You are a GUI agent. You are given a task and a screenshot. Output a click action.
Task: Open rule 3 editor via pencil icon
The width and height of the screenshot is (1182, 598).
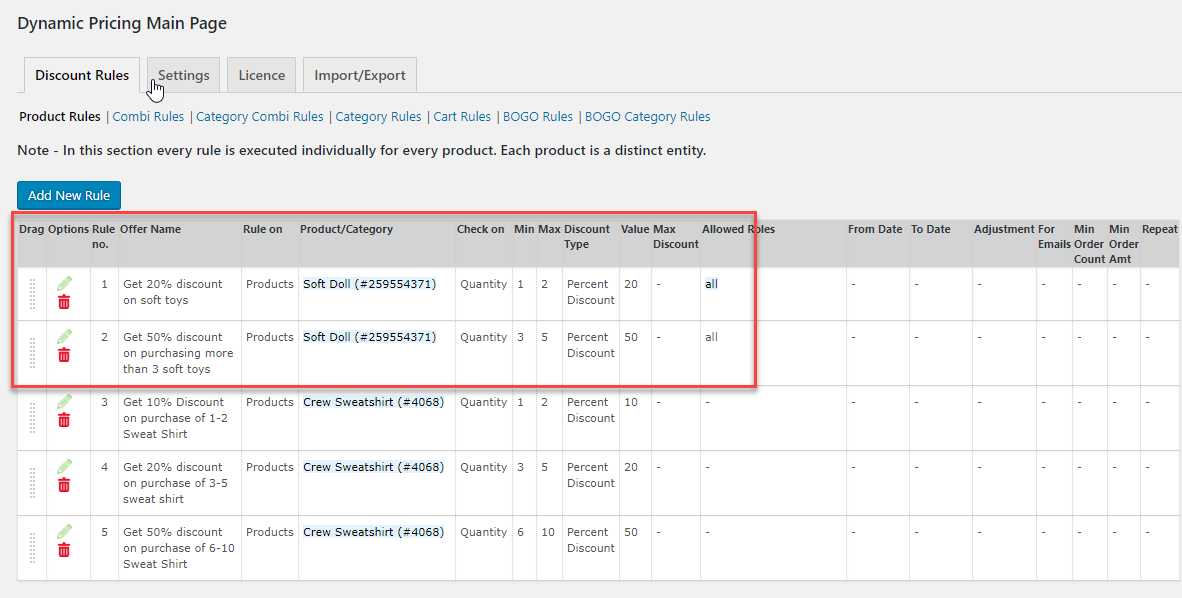coord(65,401)
